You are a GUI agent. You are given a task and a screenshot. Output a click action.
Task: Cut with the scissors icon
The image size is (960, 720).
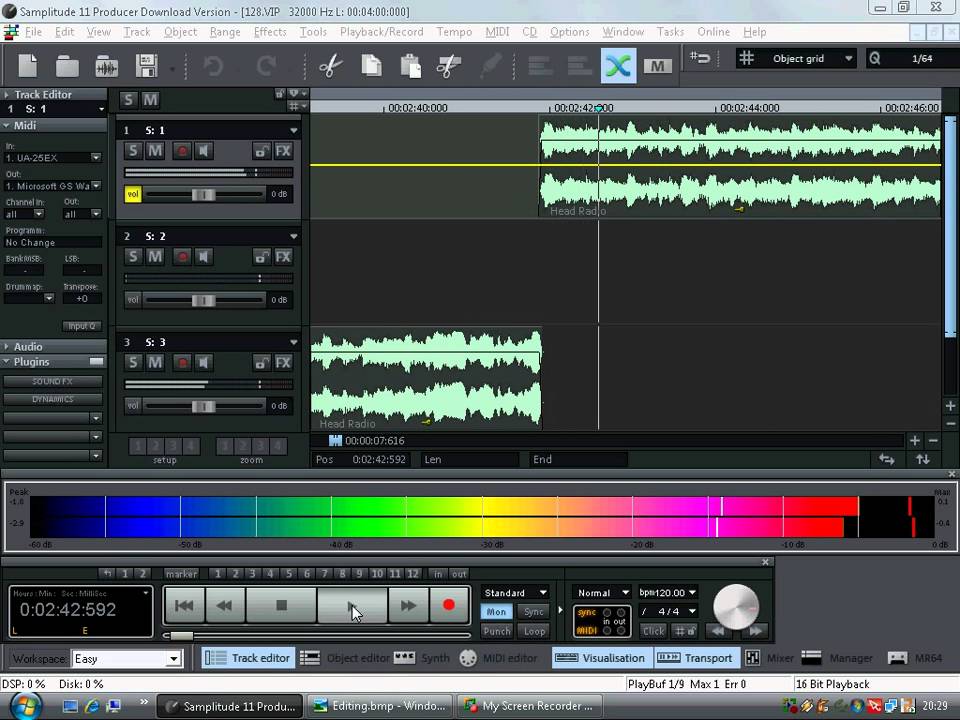click(x=331, y=65)
